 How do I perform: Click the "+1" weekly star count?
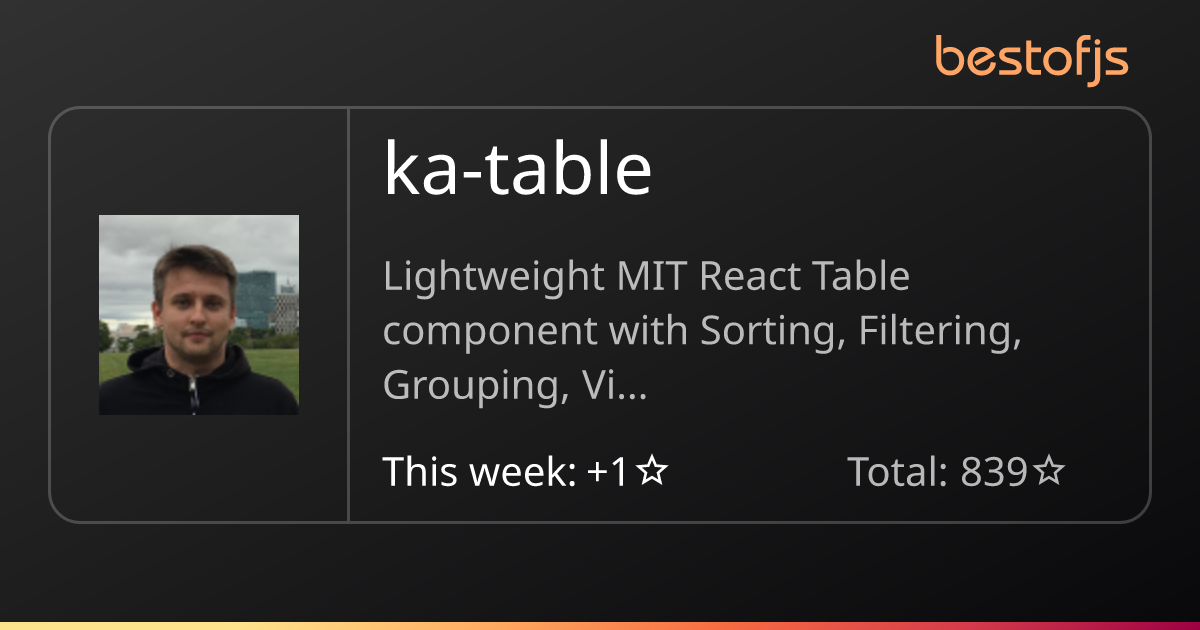[608, 471]
